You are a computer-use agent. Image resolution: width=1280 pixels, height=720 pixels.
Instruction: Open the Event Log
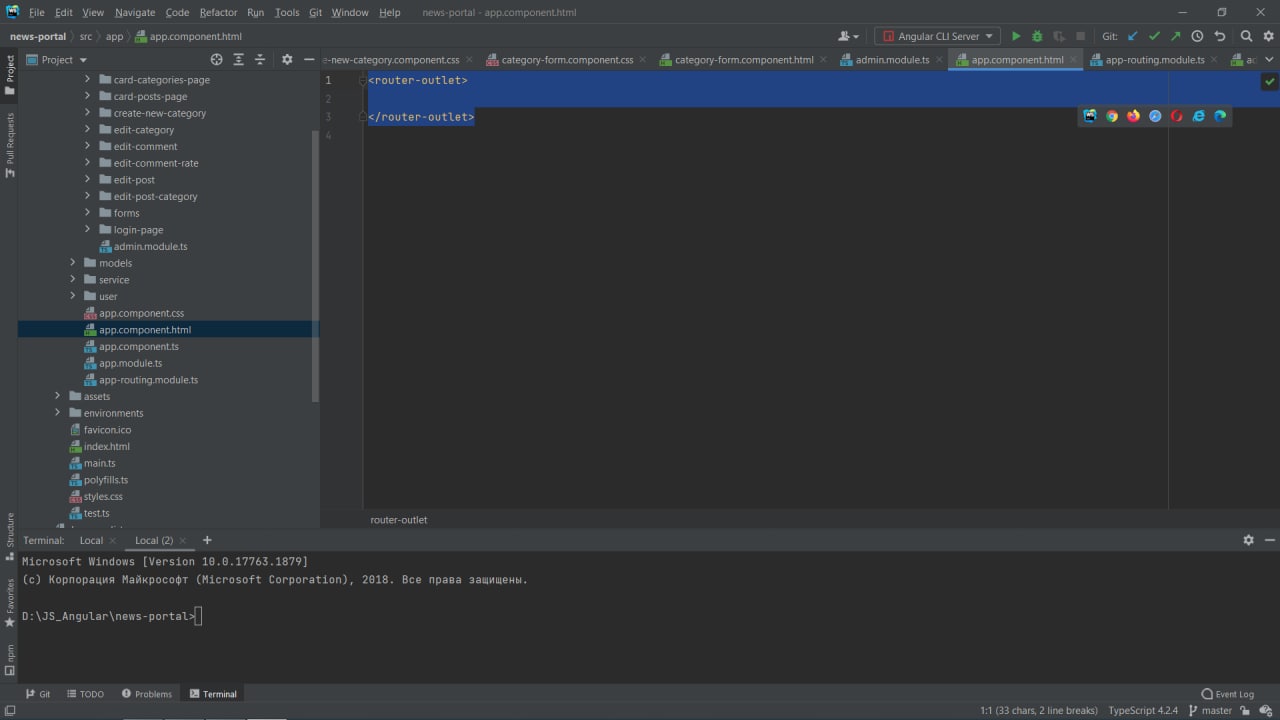point(1228,694)
